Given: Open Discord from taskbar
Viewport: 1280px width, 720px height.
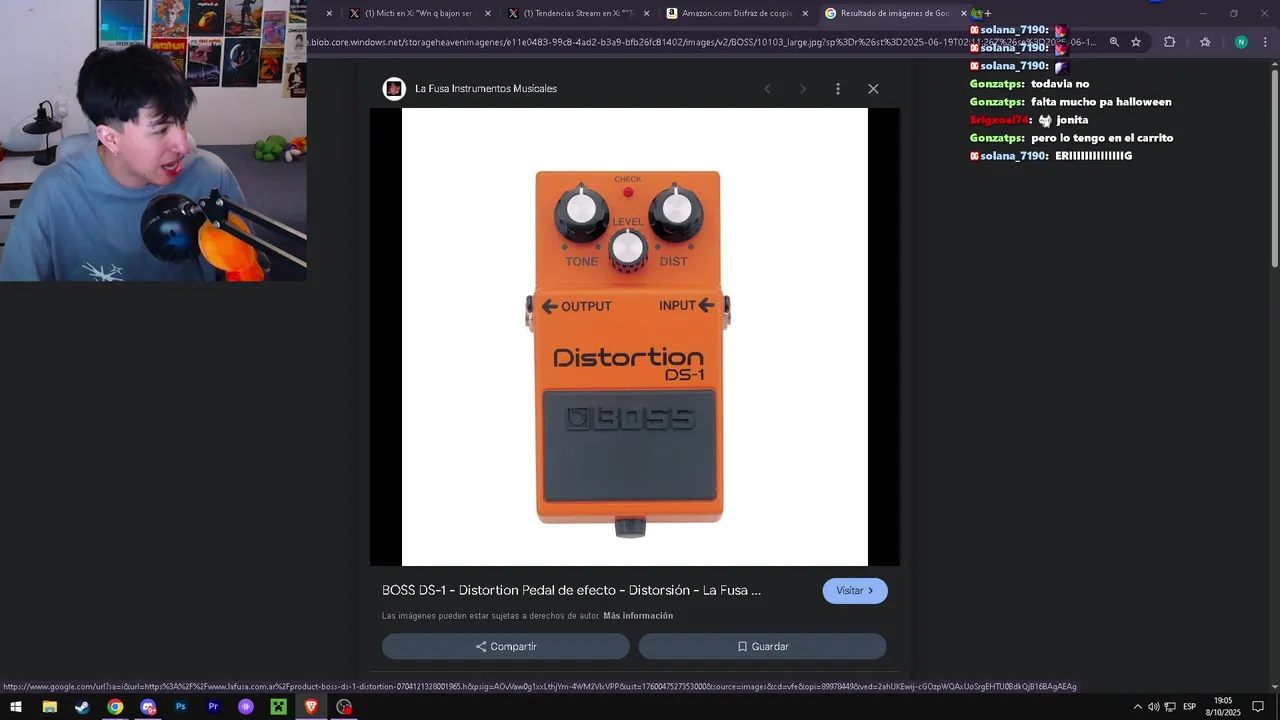Looking at the screenshot, I should (148, 707).
